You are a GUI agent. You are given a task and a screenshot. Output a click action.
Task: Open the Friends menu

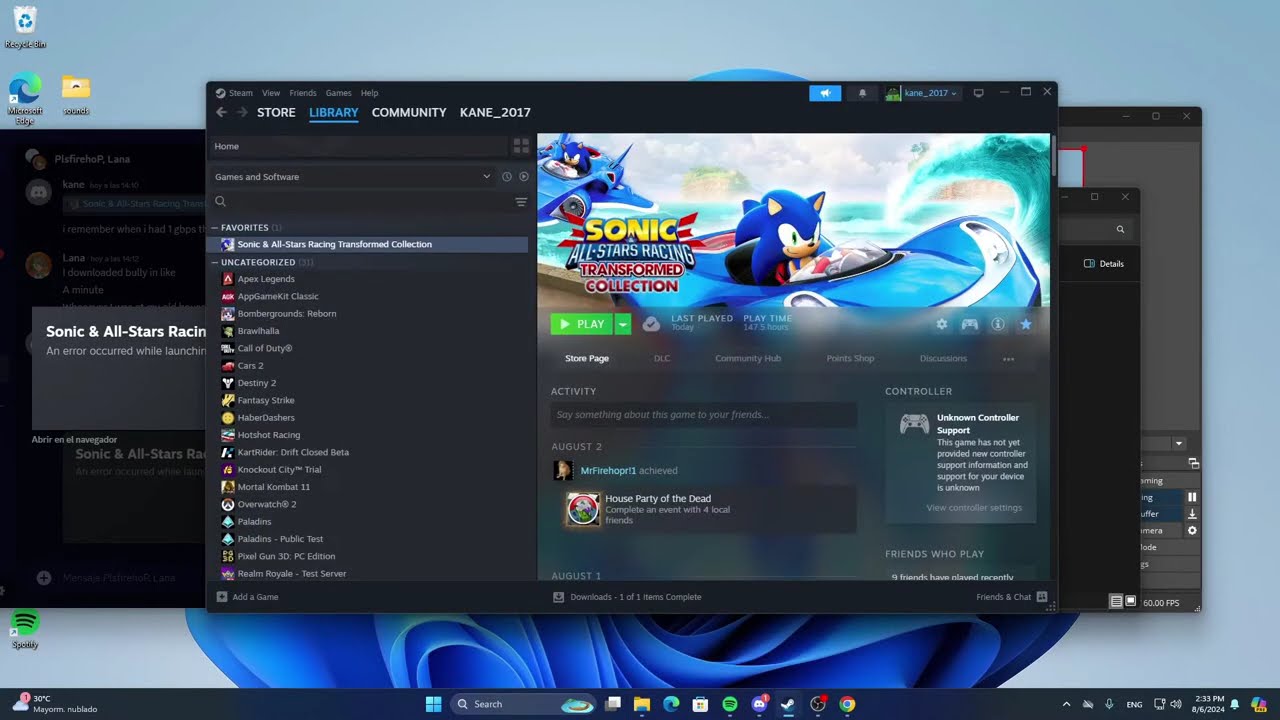(x=303, y=93)
